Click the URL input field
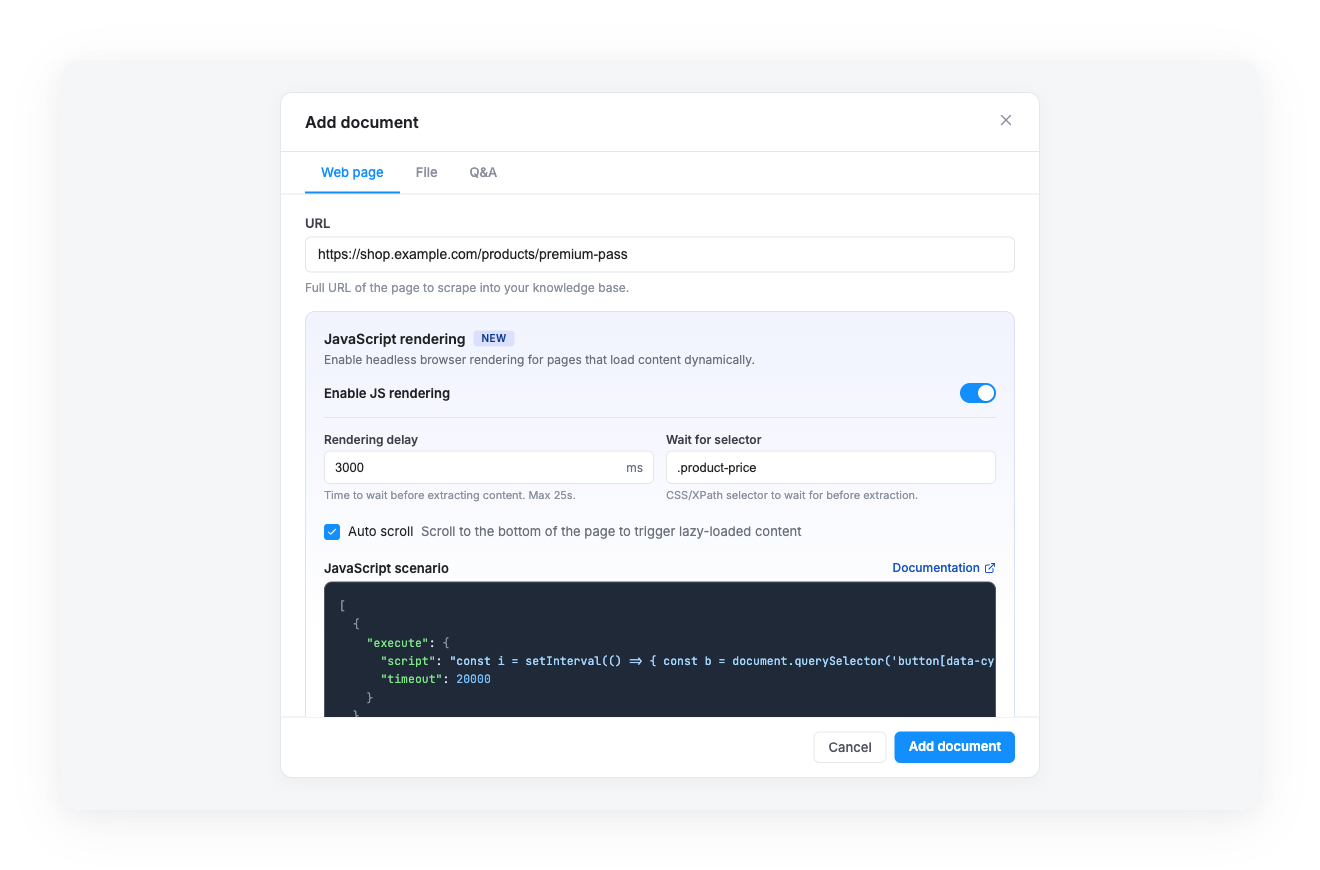 pos(660,254)
